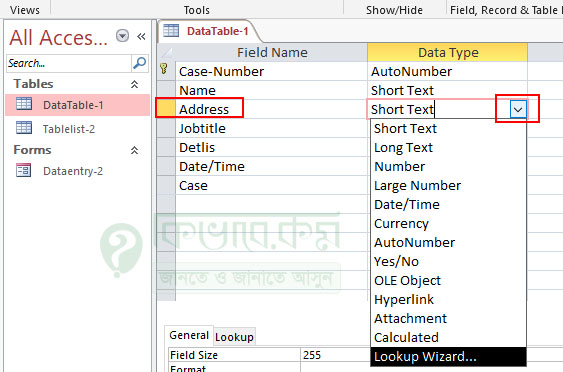This screenshot has width=563, height=372.
Task: Choose AutoNumber from the dropdown list
Action: pos(448,242)
